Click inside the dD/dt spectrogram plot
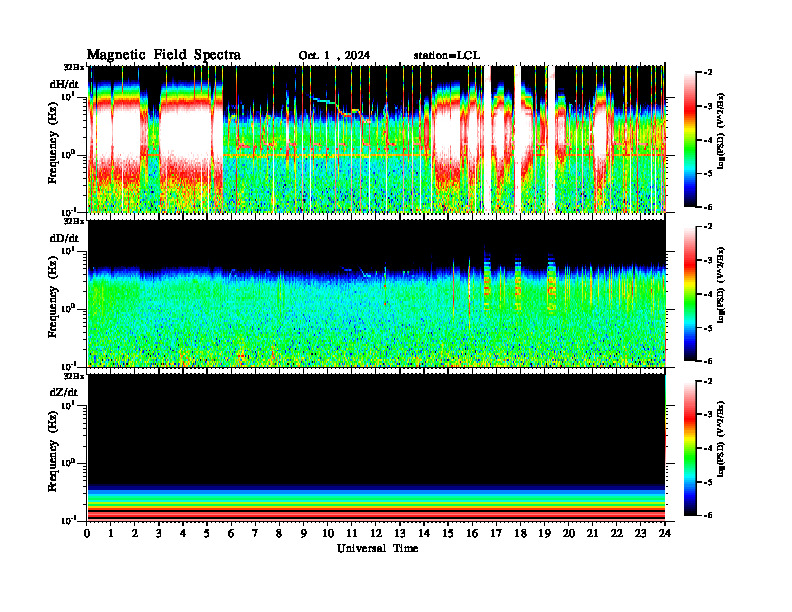Screen dimensions: 792x612 pos(376,293)
